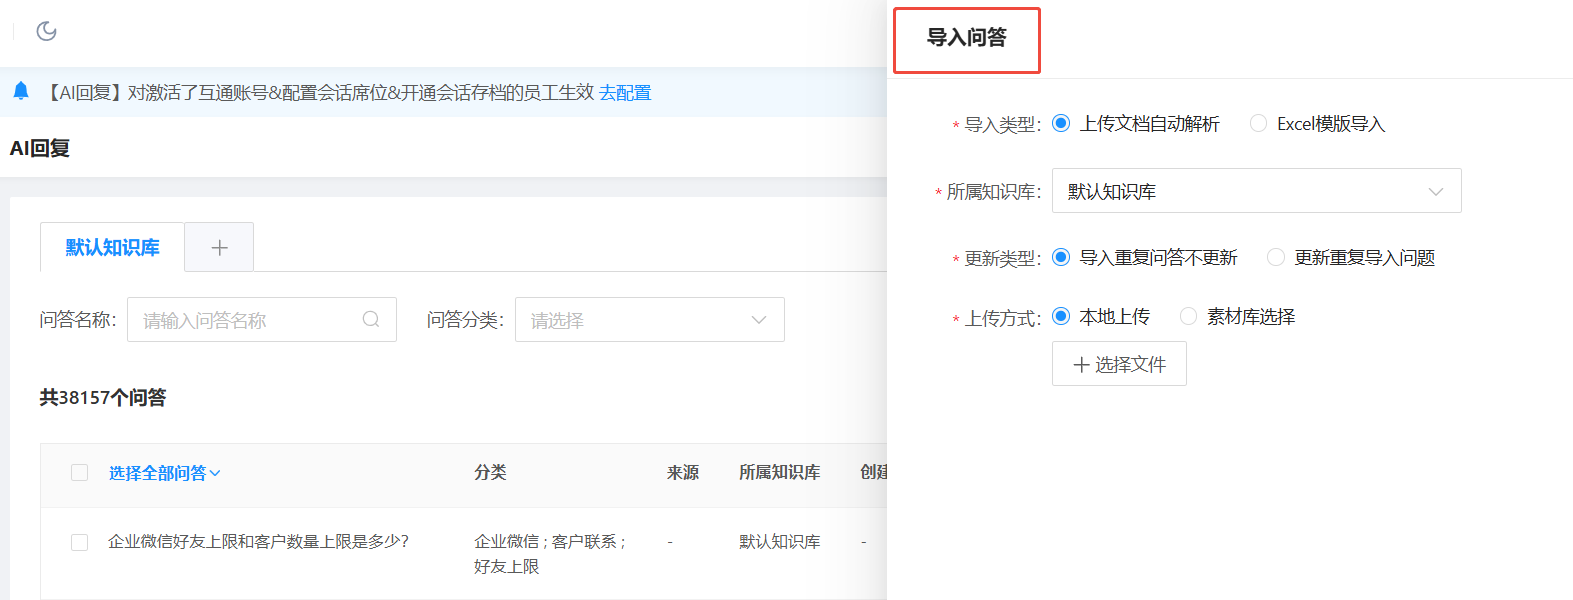Click the 导入问答 panel title
Image resolution: width=1573 pixels, height=600 pixels.
click(966, 38)
